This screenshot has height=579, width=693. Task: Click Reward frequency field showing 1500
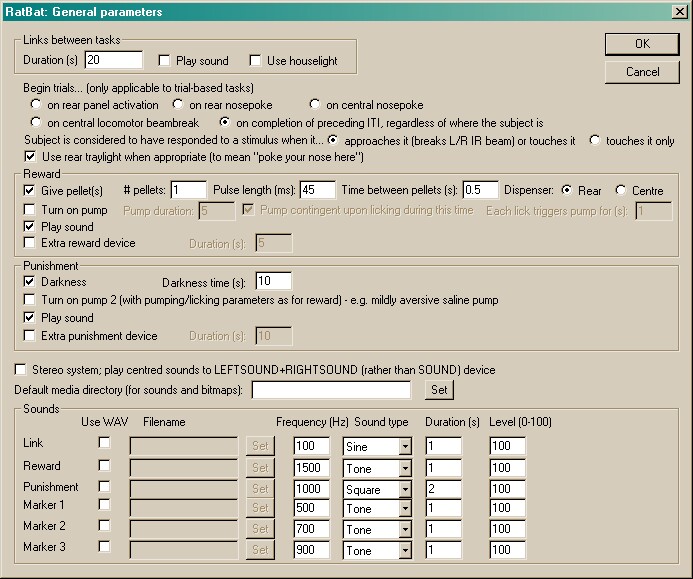[312, 468]
